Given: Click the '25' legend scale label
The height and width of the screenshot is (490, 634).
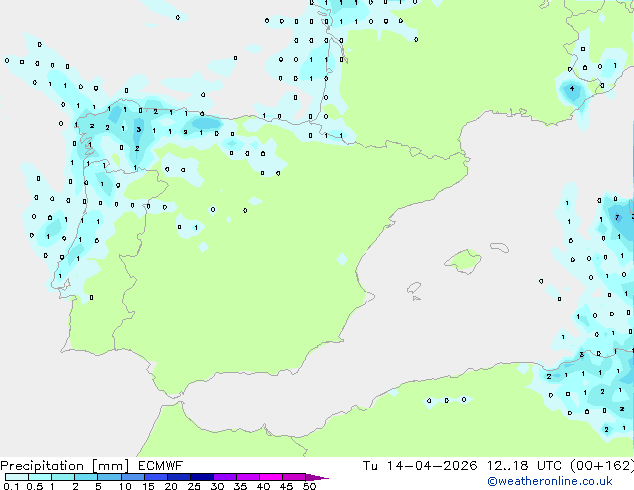Looking at the screenshot, I should point(194,486).
